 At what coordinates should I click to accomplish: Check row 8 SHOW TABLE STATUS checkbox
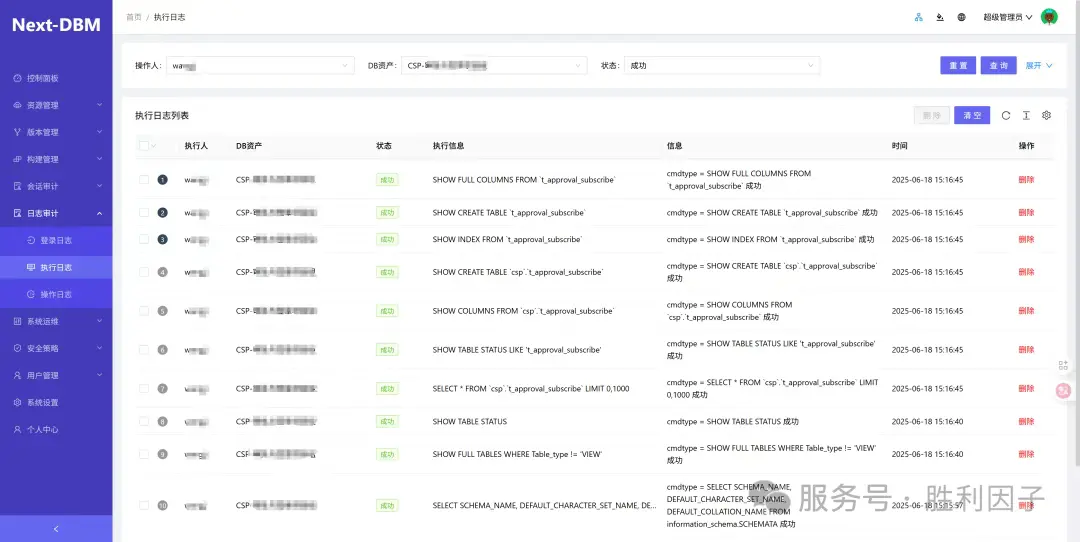144,421
